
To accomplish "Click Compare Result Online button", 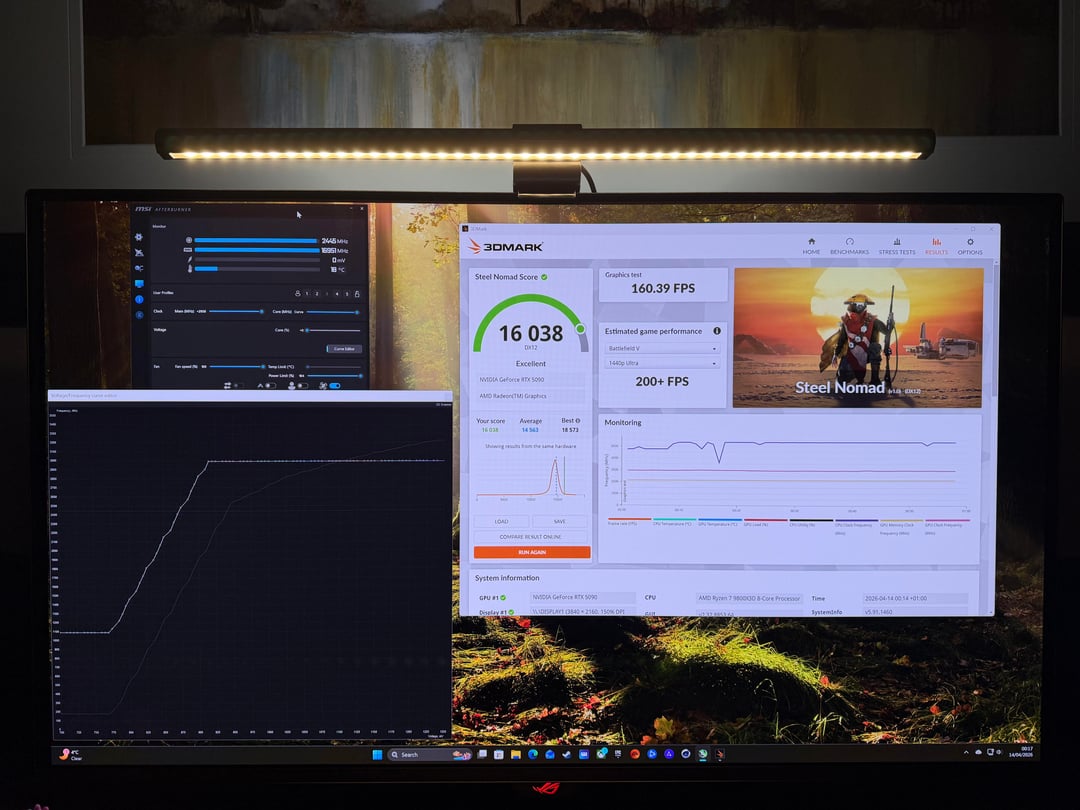I will (x=532, y=537).
